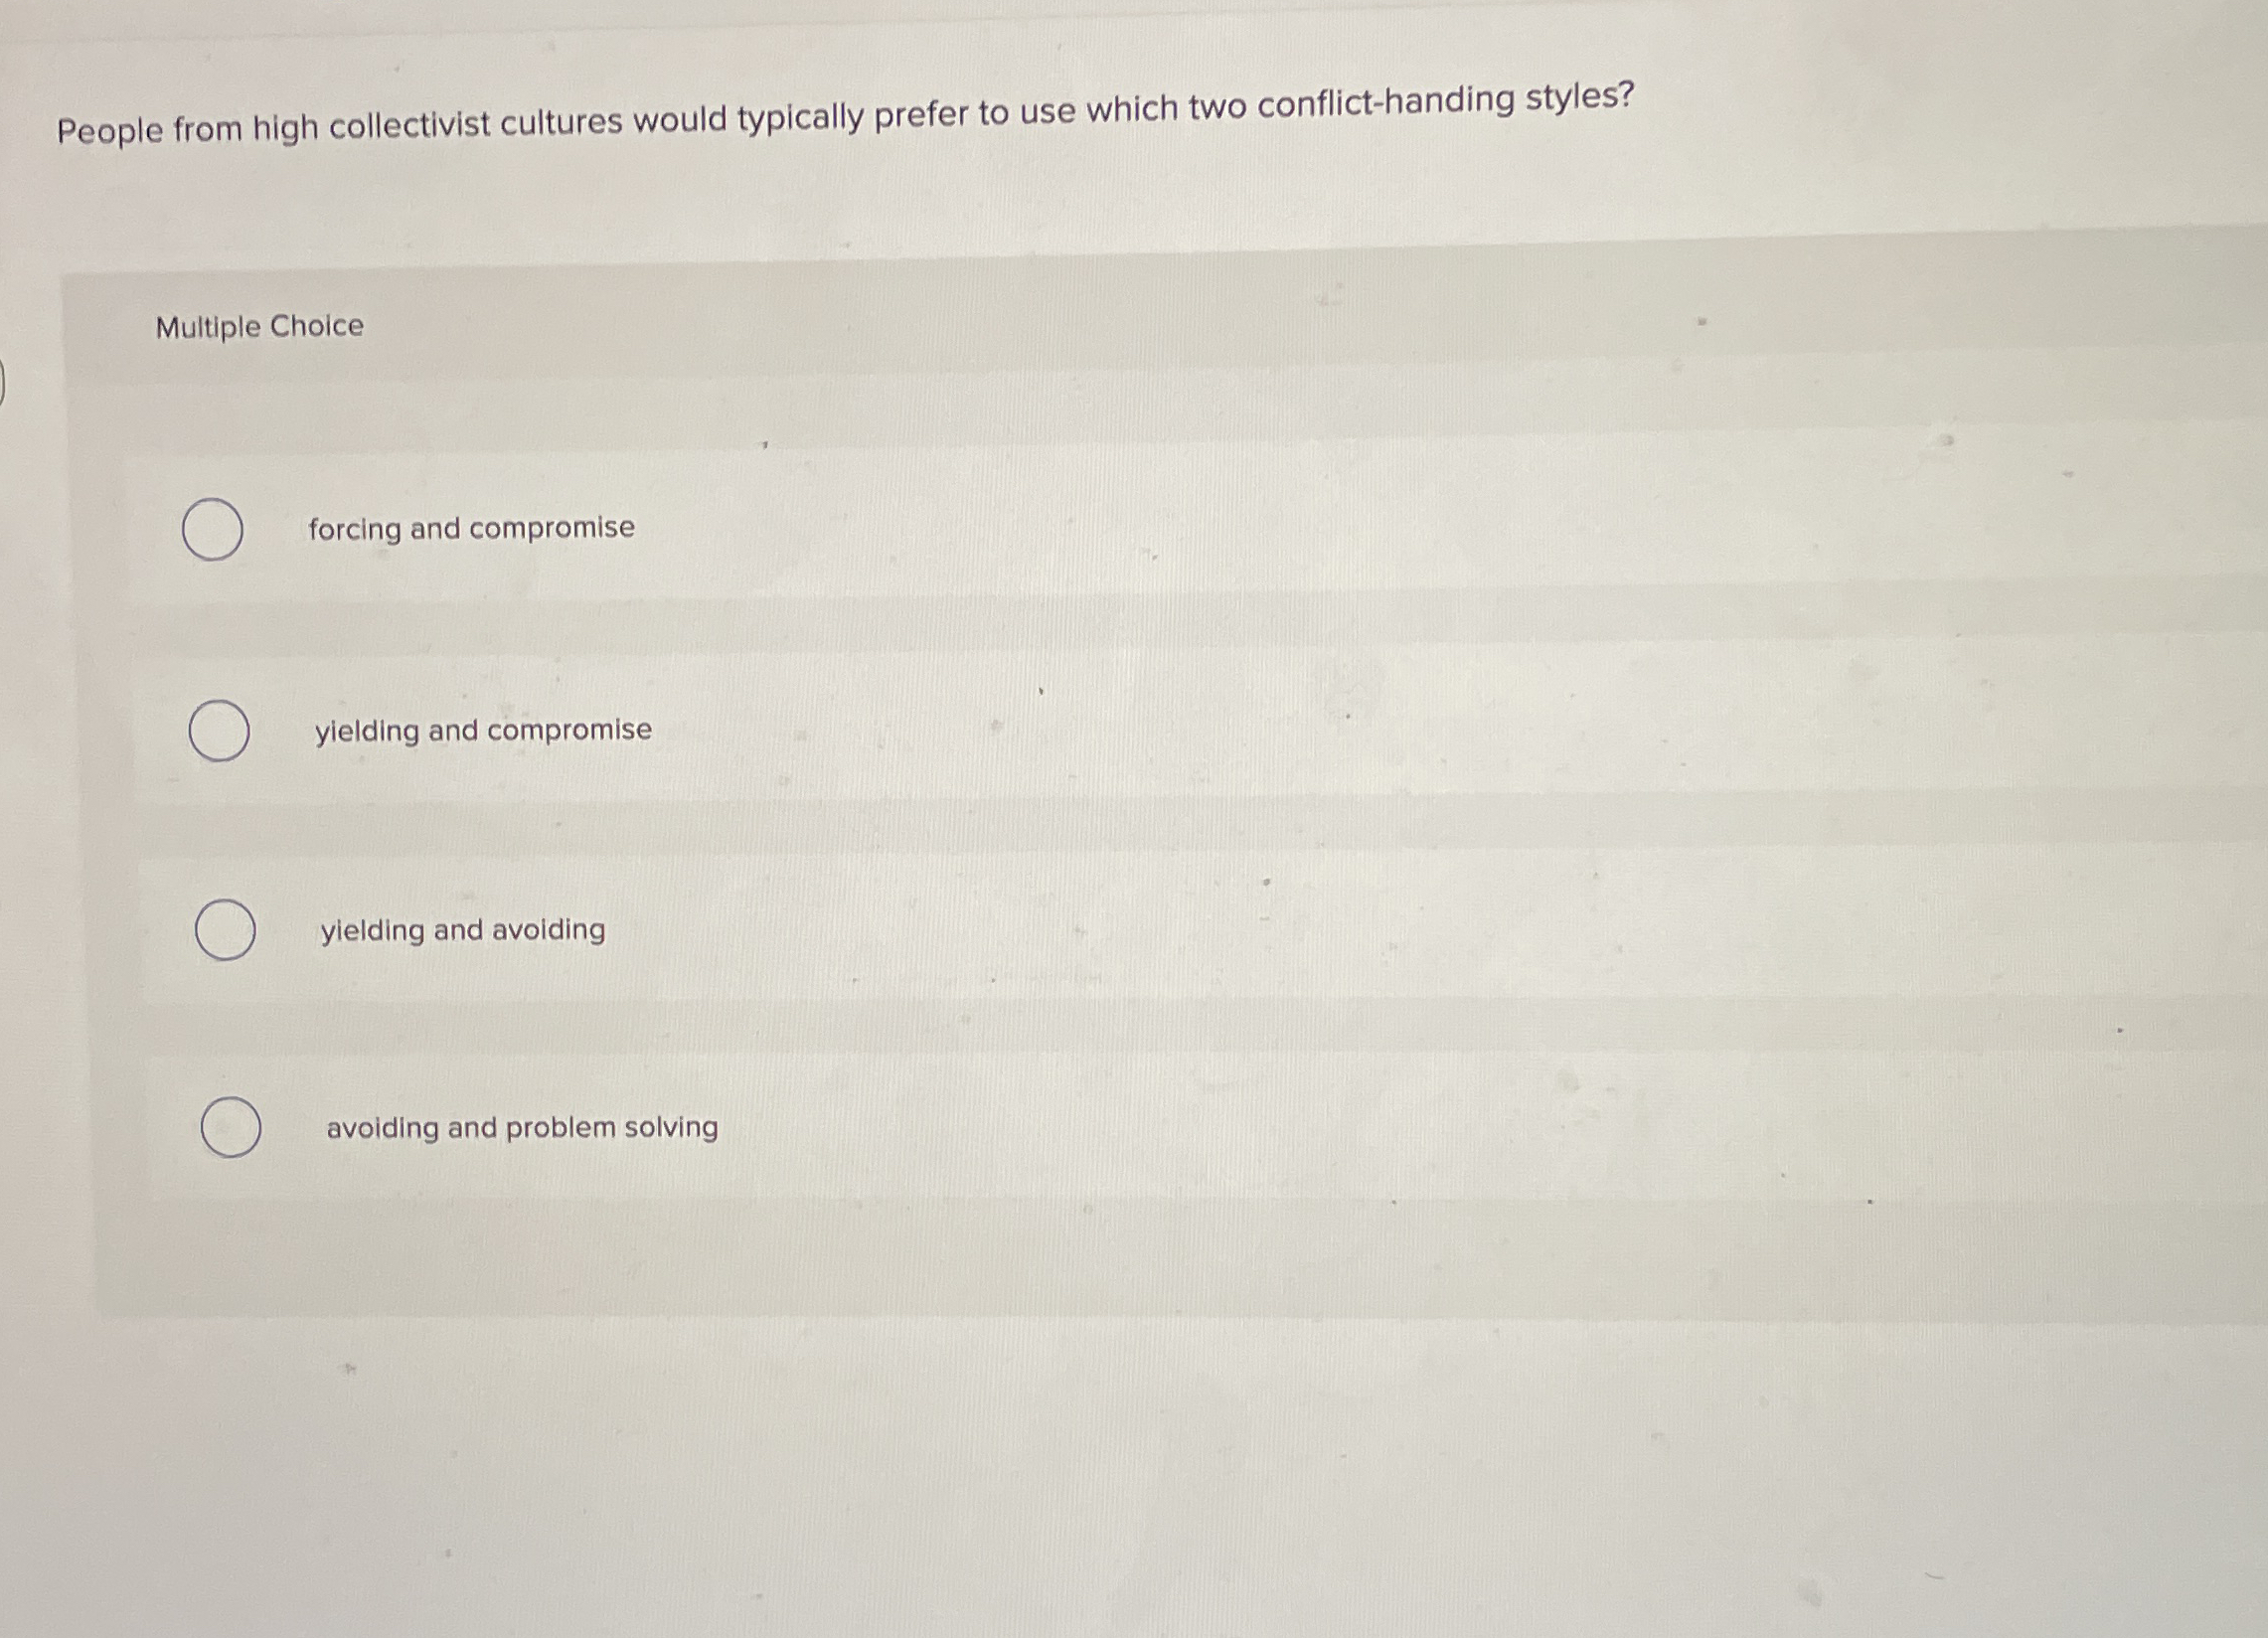This screenshot has width=2268, height=1638.
Task: Select the 'forcing and compromise' radio button
Action: (x=215, y=531)
